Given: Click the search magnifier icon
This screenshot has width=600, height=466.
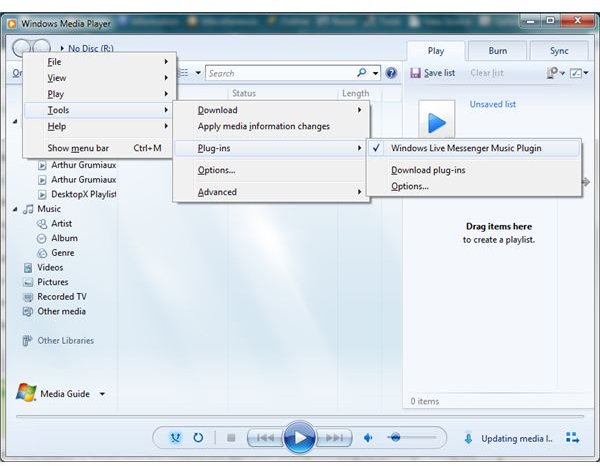Looking at the screenshot, I should [x=361, y=72].
